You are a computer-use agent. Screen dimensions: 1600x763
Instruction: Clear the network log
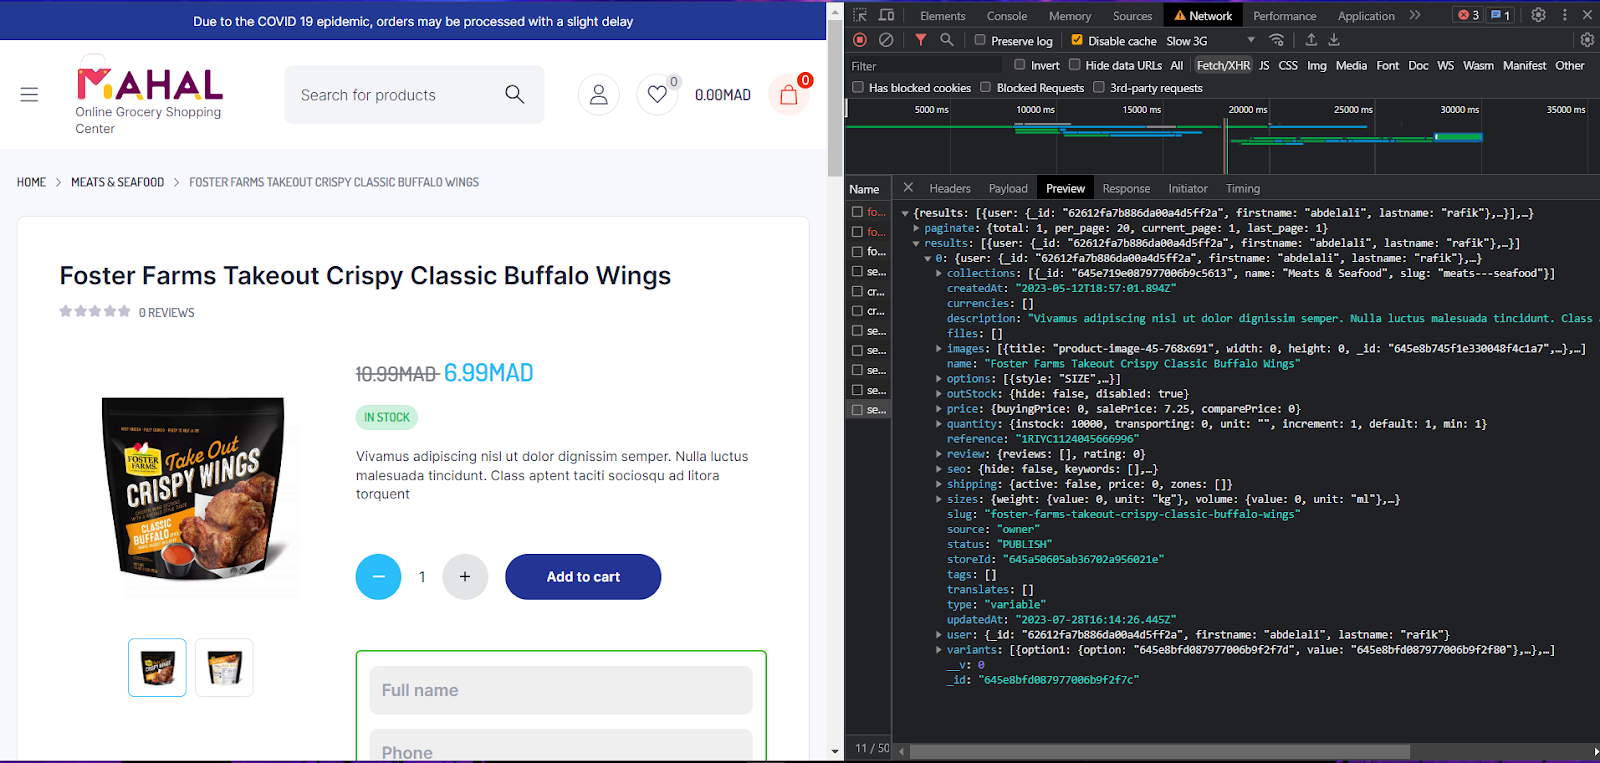pyautogui.click(x=886, y=40)
